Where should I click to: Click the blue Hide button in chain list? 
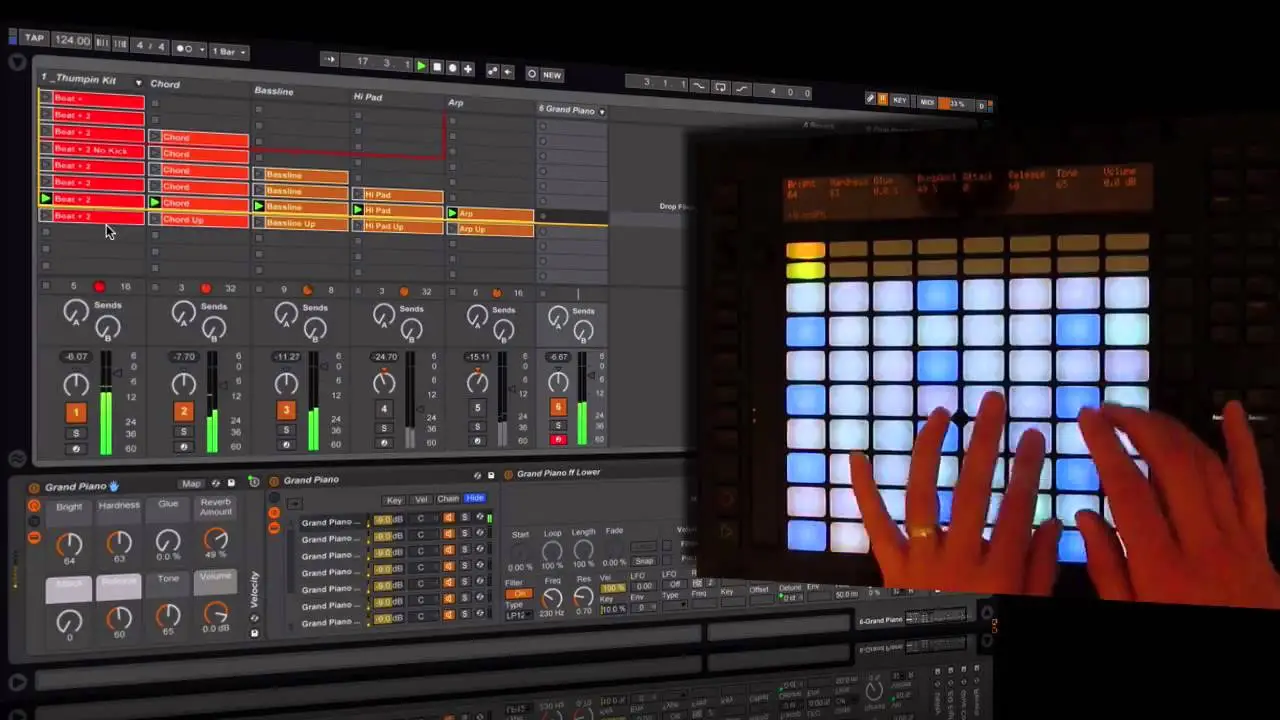(475, 497)
